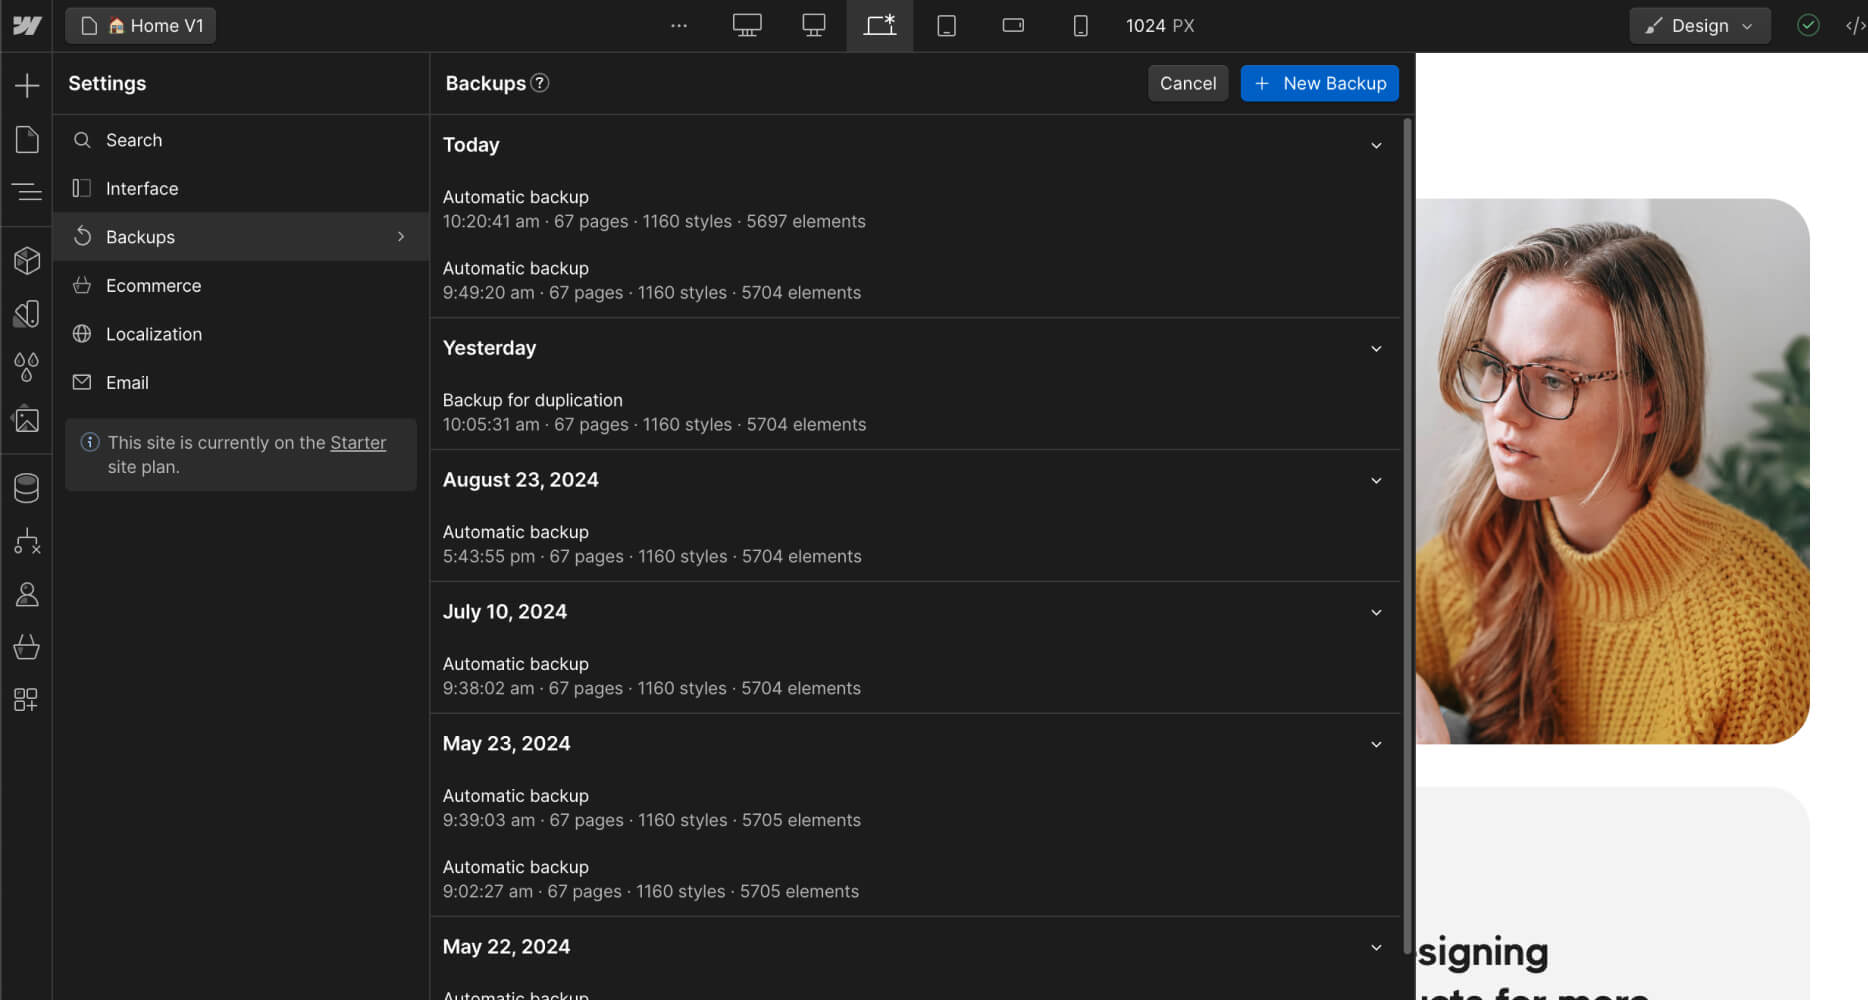Click the woman in yellow sweater image

click(1612, 471)
